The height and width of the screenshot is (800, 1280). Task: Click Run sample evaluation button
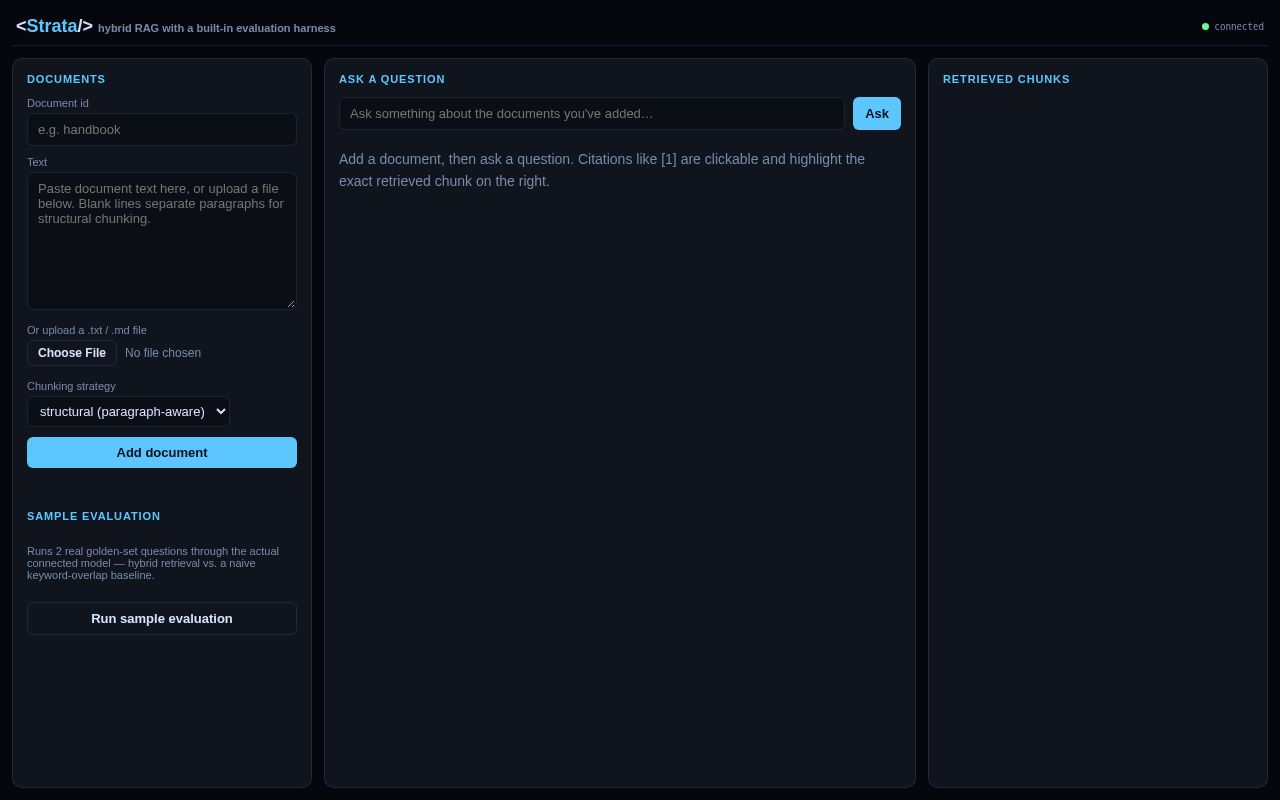pos(162,618)
